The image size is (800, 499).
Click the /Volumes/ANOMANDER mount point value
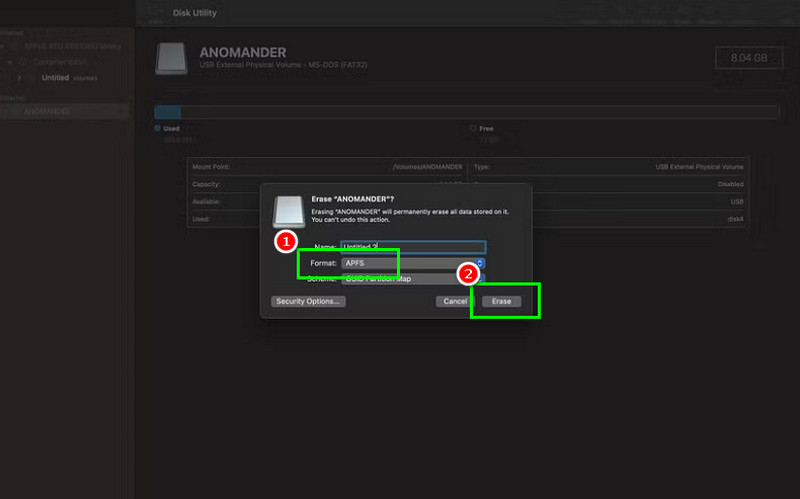tap(428, 167)
